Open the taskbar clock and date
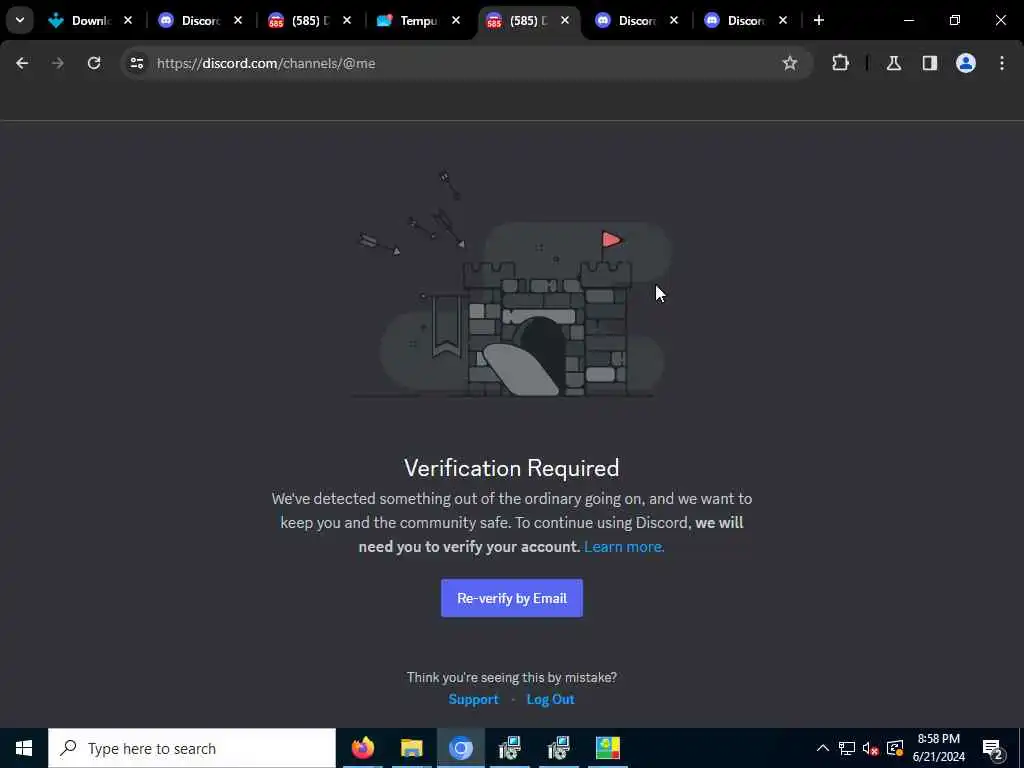Screen dimensions: 1024x768 tap(938, 748)
